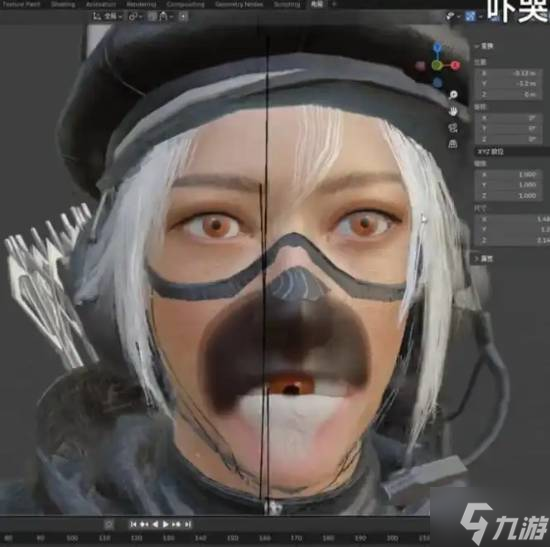This screenshot has height=547, width=550.
Task: Click the red X axis on navigation gizmo
Action: click(x=455, y=65)
